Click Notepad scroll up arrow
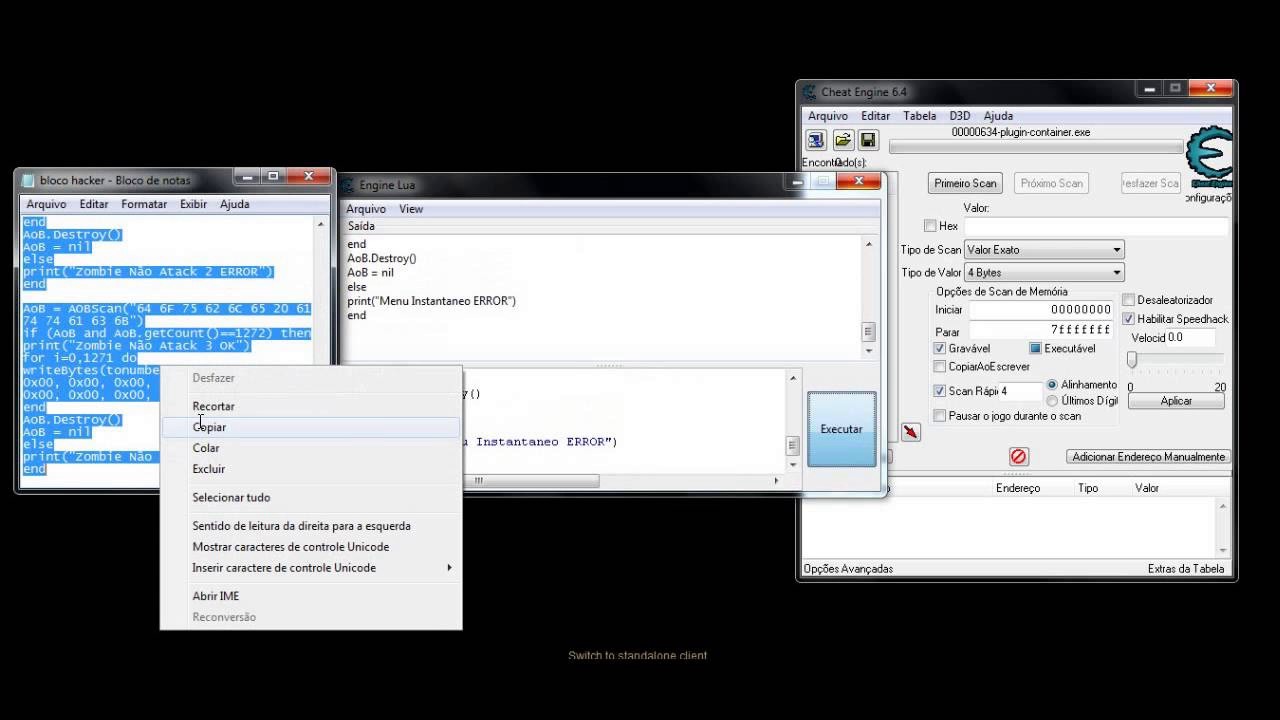This screenshot has height=720, width=1280. coord(321,225)
